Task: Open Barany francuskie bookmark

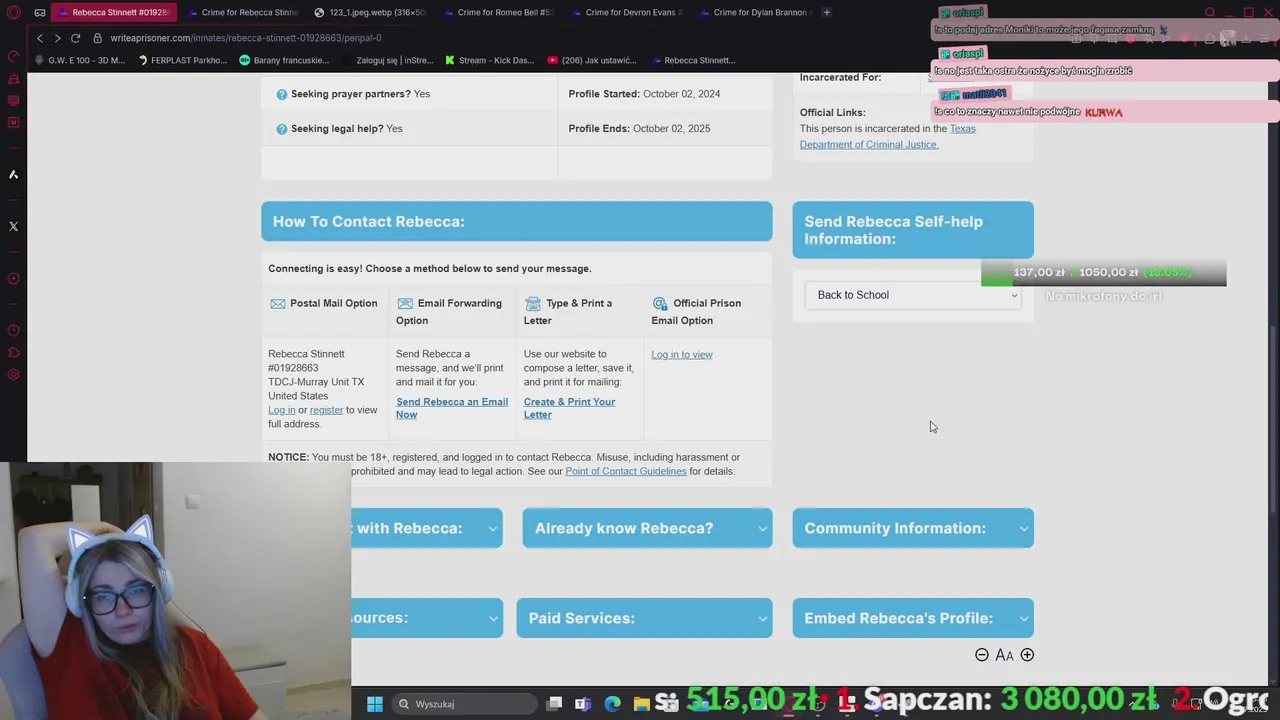Action: coord(284,60)
